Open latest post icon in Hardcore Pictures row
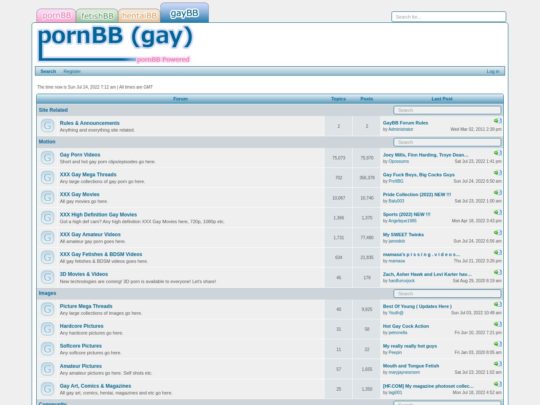Viewport: 540px width, 405px height. pyautogui.click(x=498, y=324)
